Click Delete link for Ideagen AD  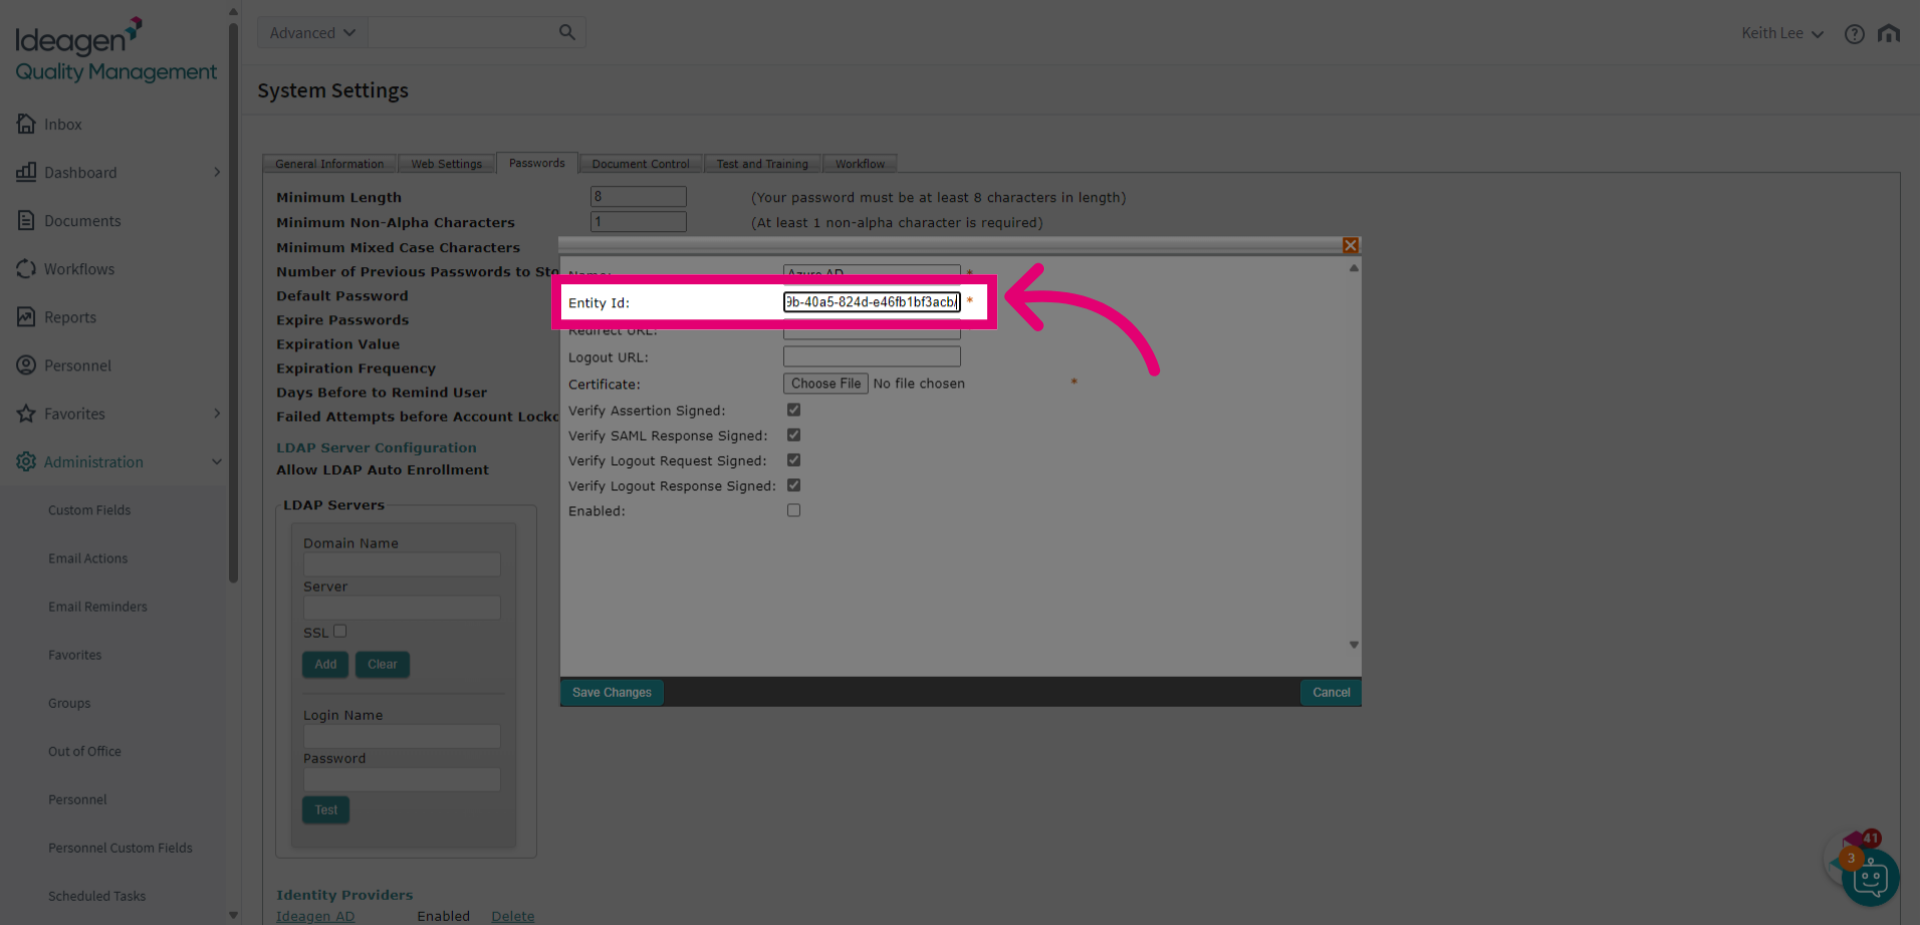coord(513,916)
